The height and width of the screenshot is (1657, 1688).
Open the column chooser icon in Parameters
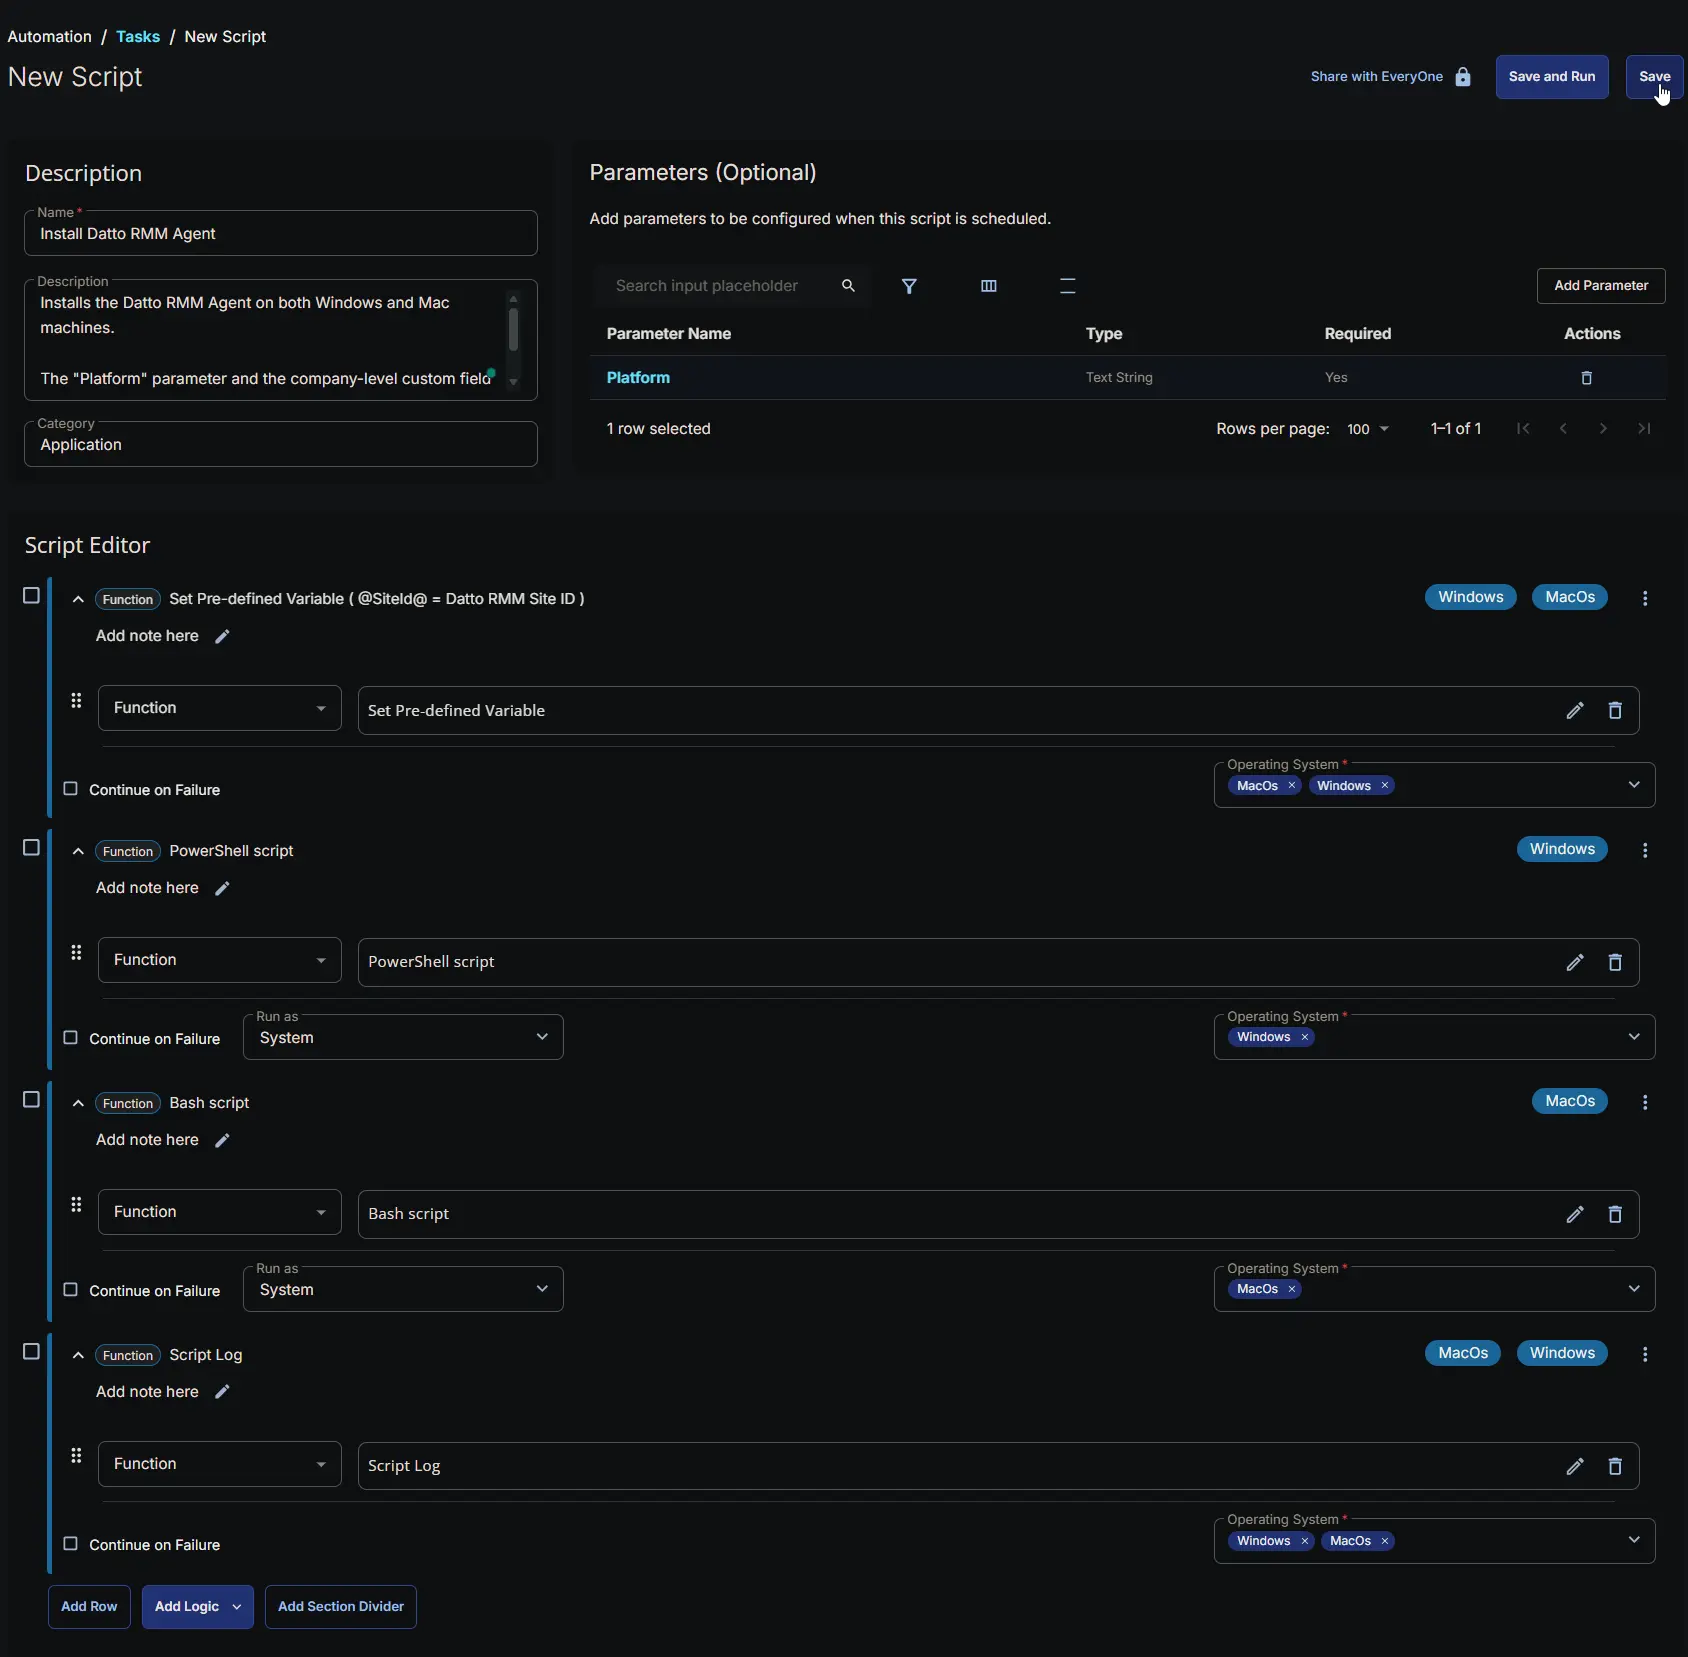tap(988, 286)
